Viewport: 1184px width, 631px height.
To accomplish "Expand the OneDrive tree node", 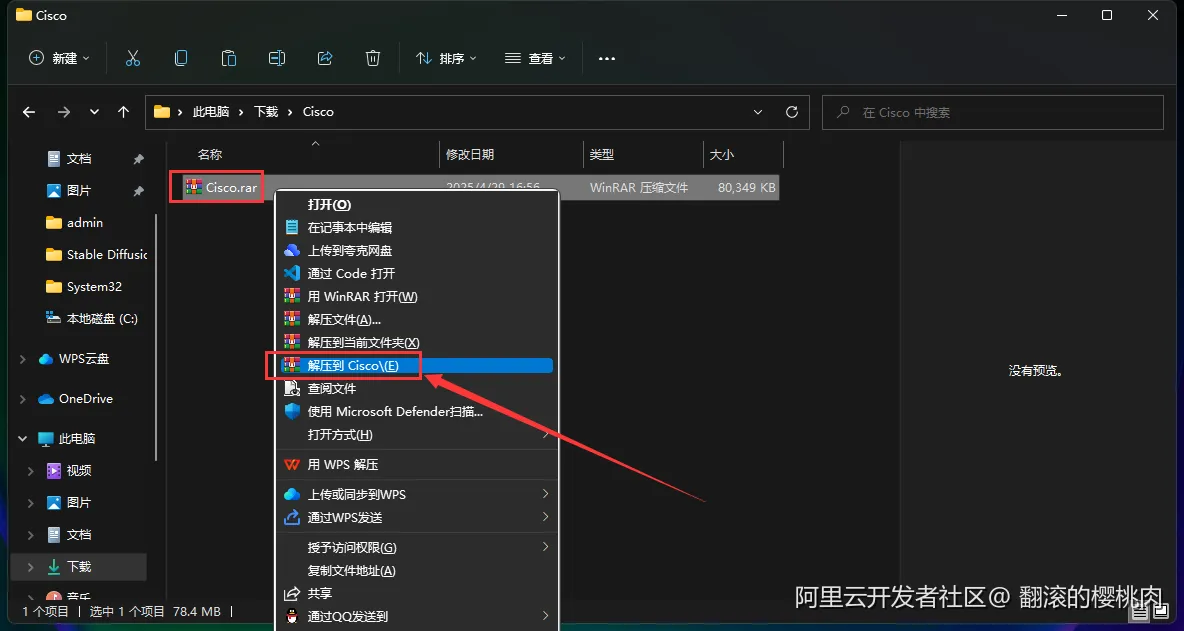I will point(23,399).
